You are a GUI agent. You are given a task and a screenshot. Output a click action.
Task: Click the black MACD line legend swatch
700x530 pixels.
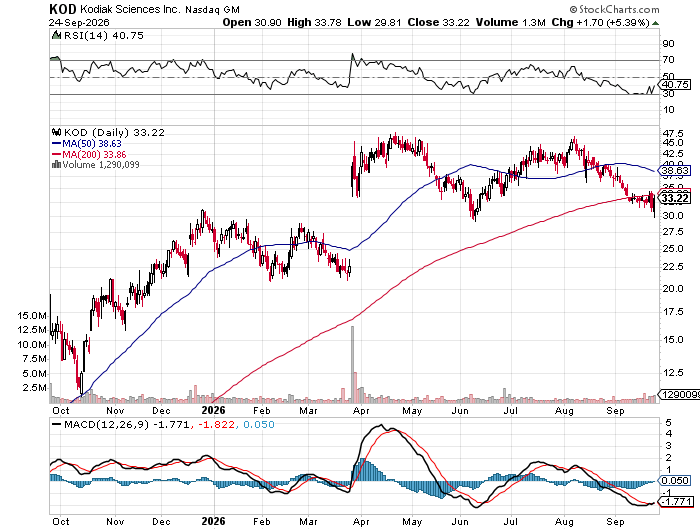(56, 424)
